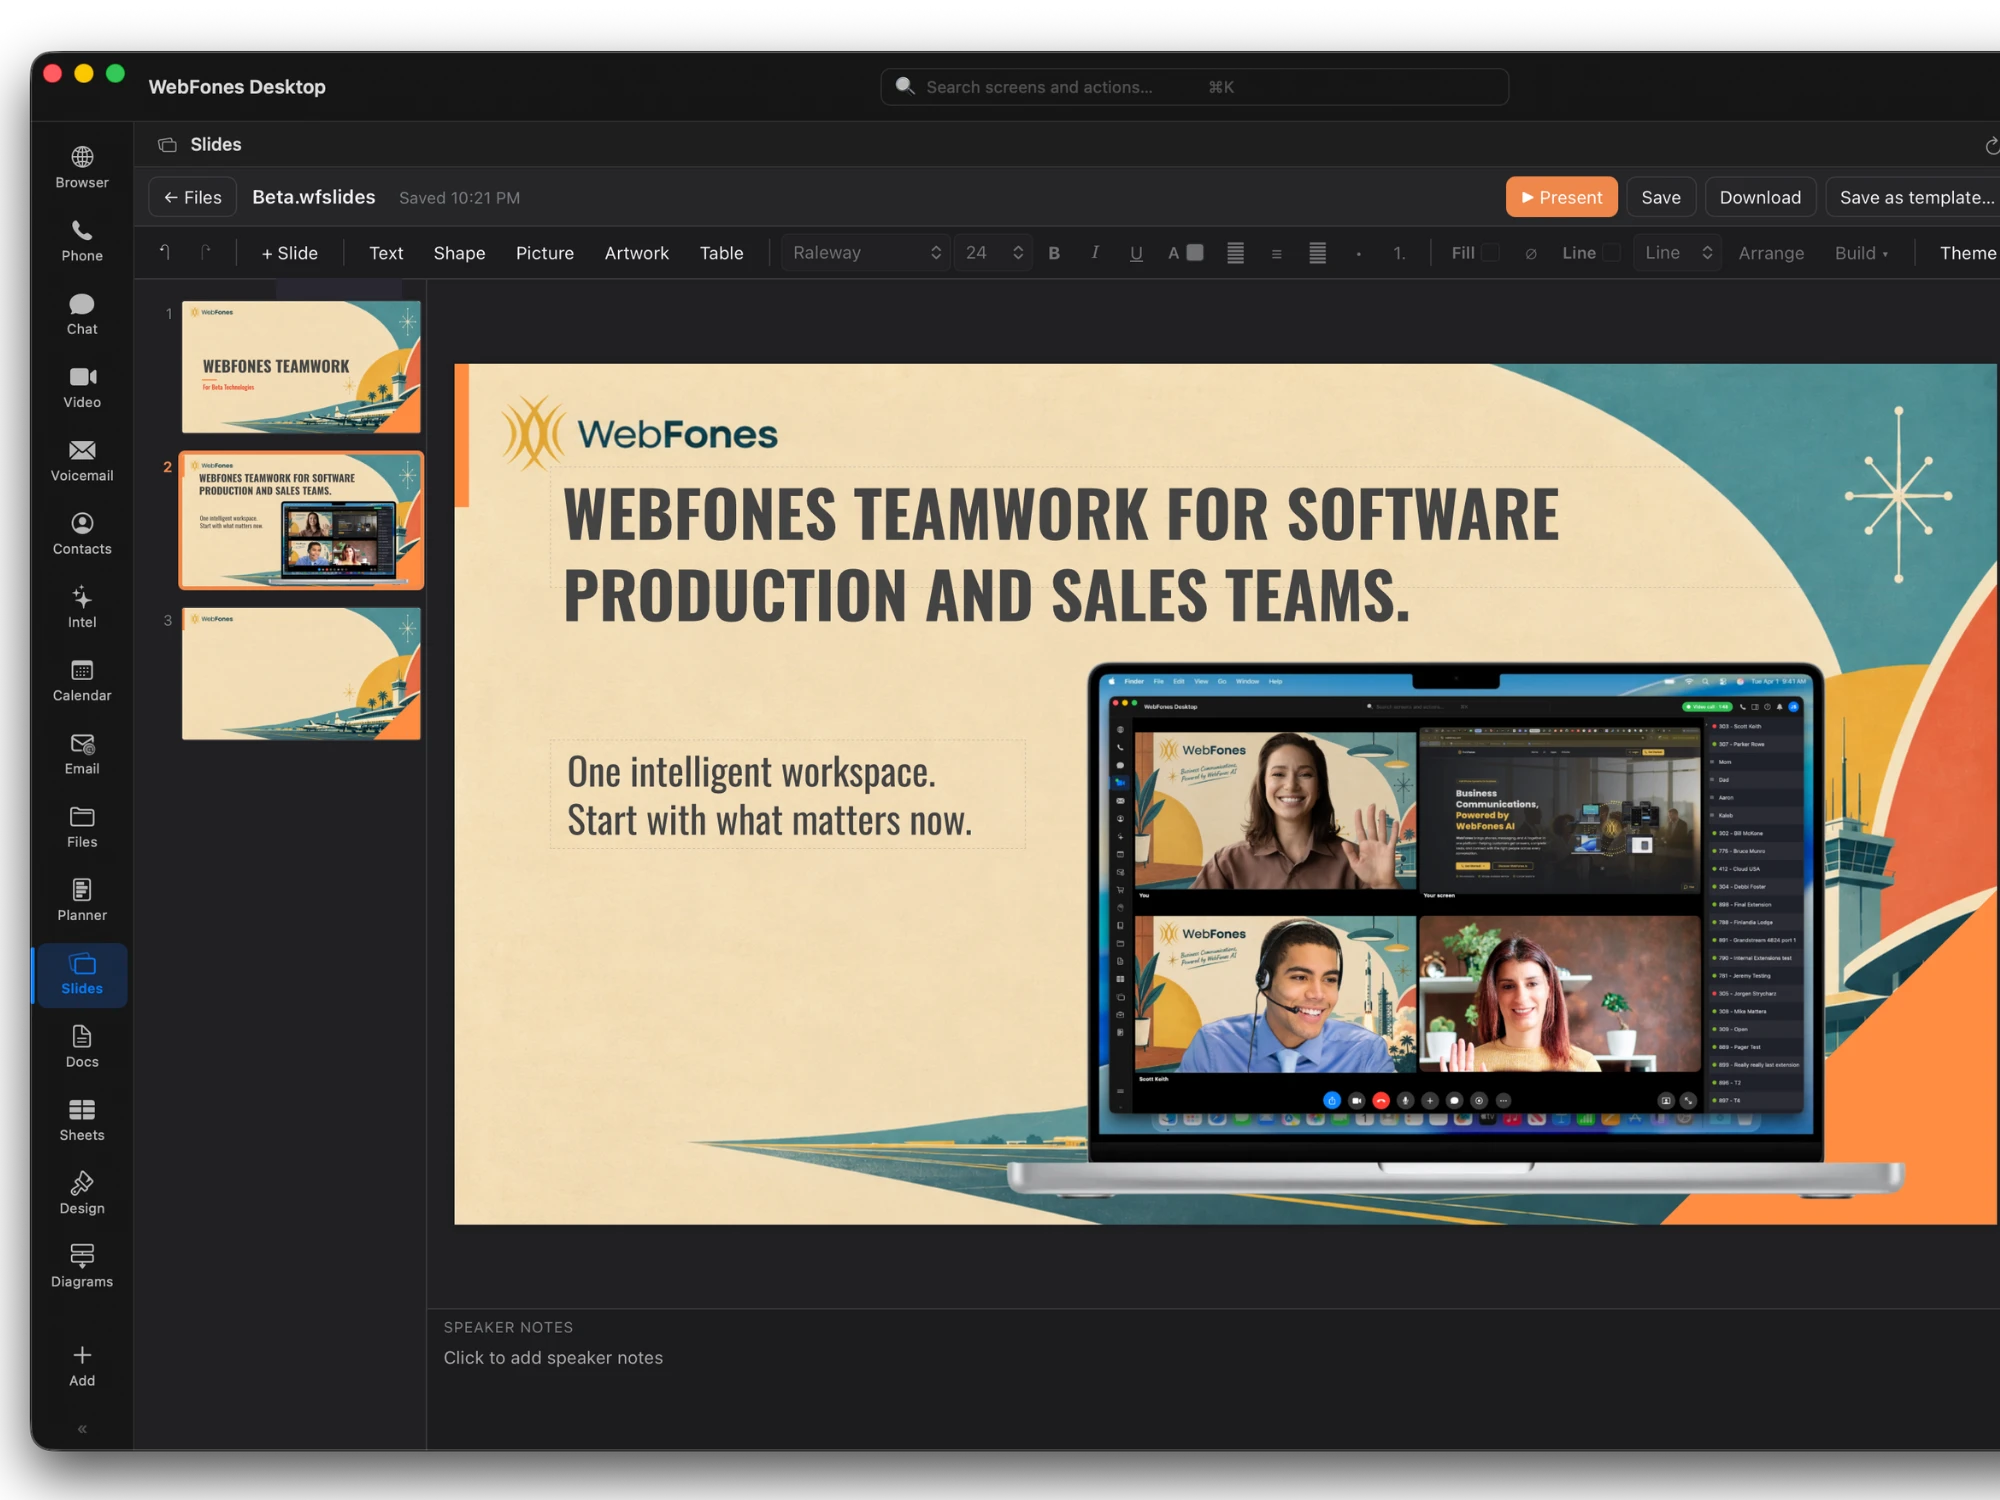Insert a Table from the toolbar
This screenshot has width=2000, height=1500.
tap(721, 253)
